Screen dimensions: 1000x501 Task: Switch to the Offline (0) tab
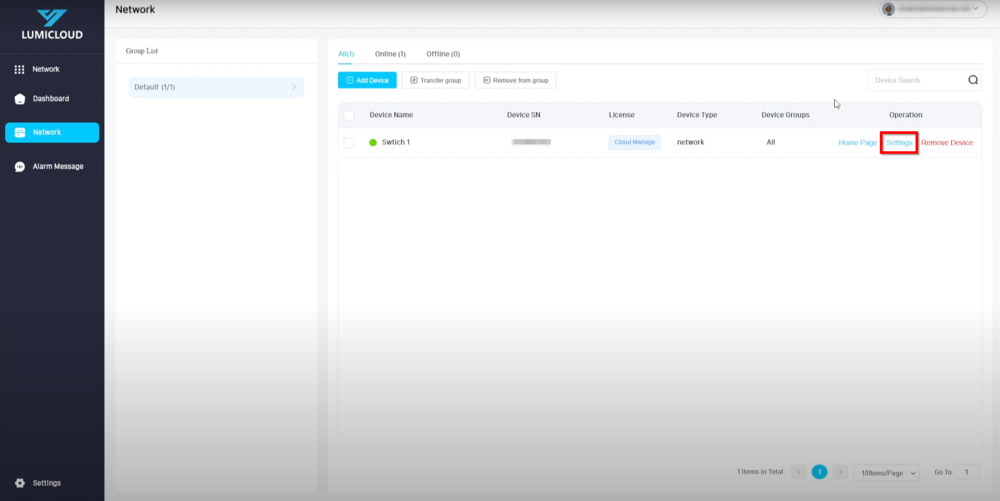click(x=443, y=54)
